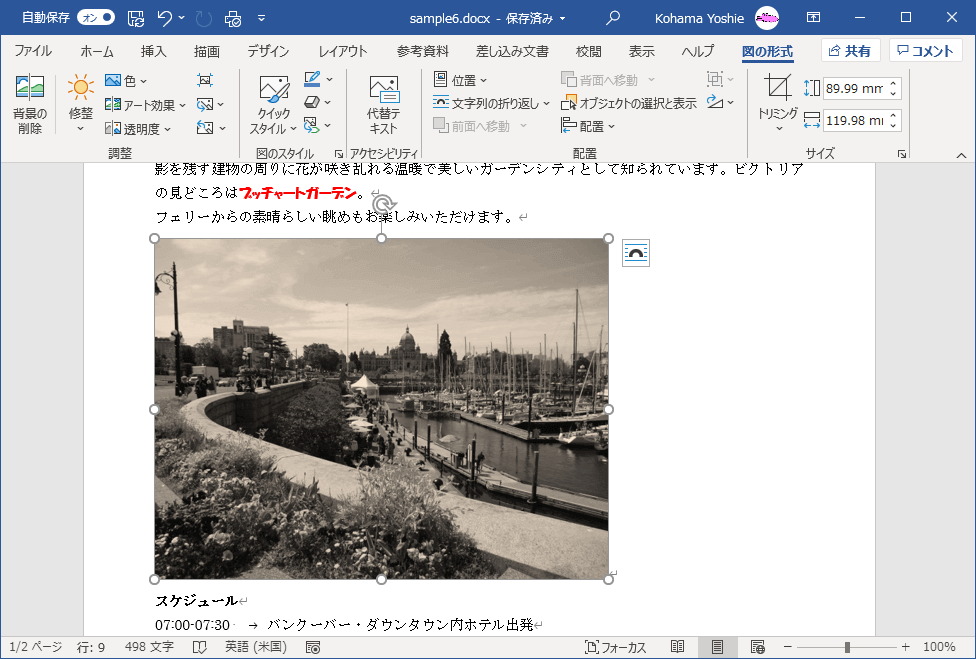
Task: Open the Customize Quick Access Toolbar dropdown
Action: (261, 18)
